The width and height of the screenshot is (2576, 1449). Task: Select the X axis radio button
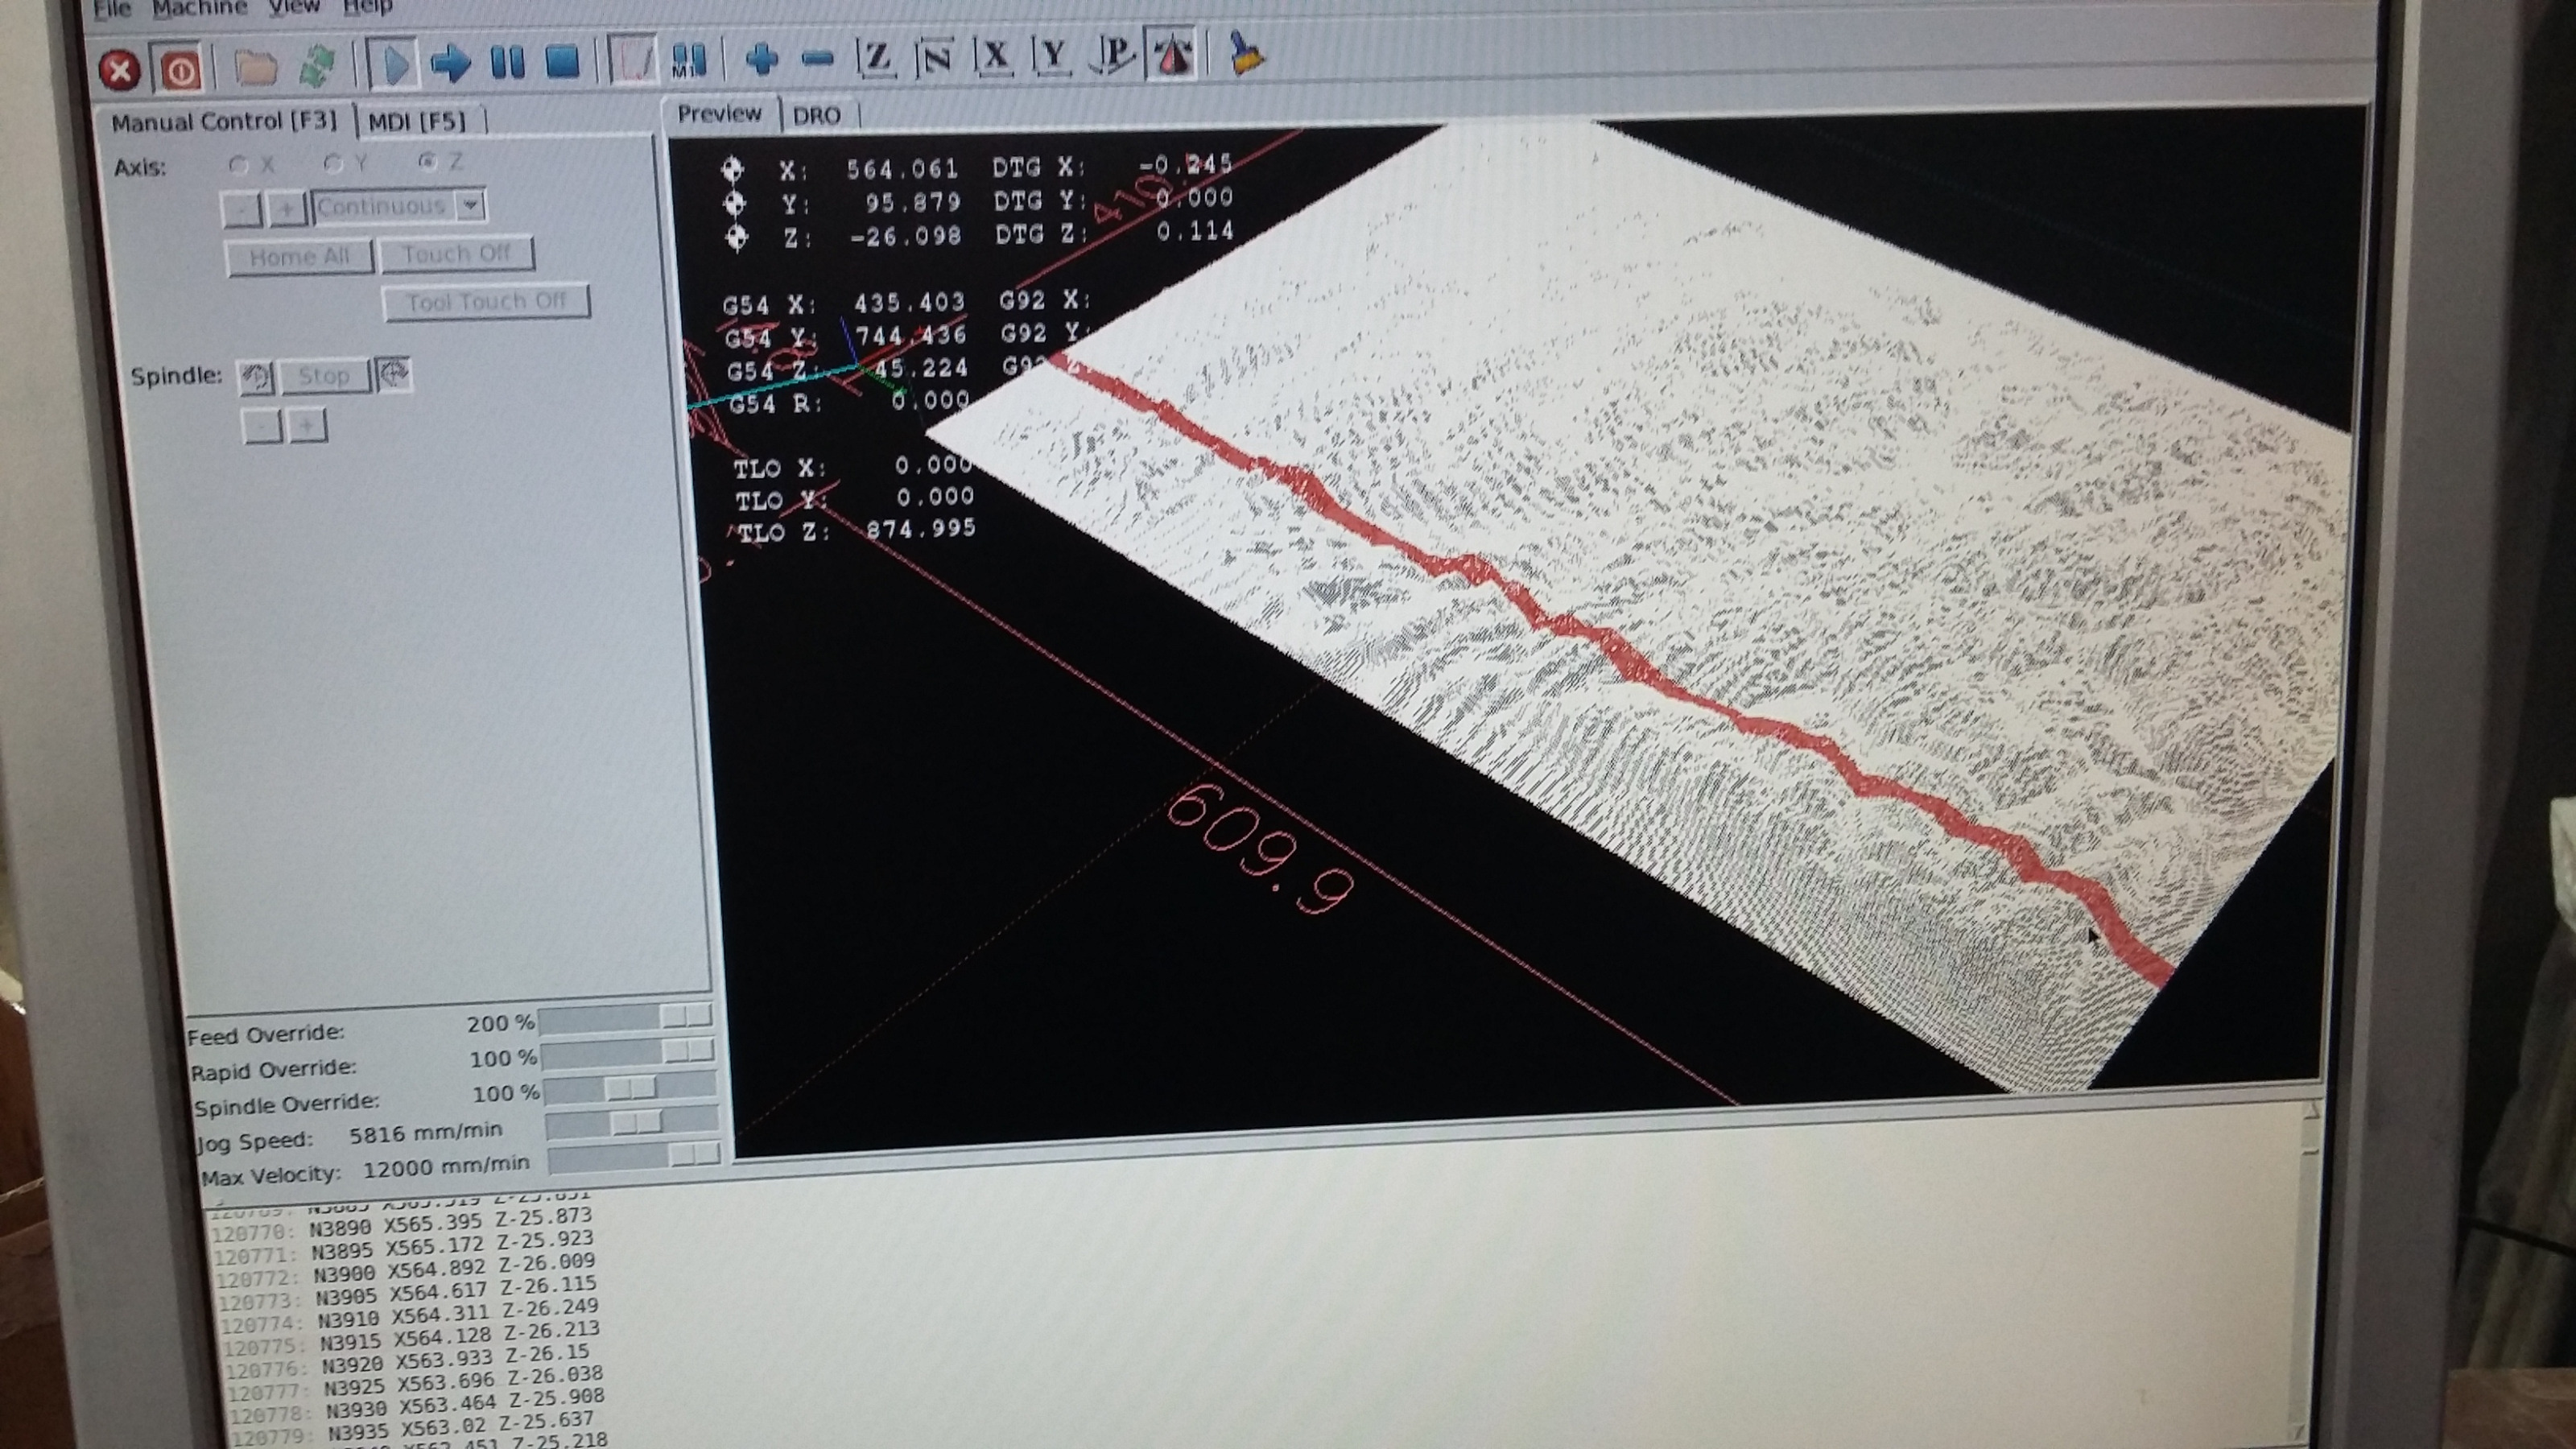238,164
